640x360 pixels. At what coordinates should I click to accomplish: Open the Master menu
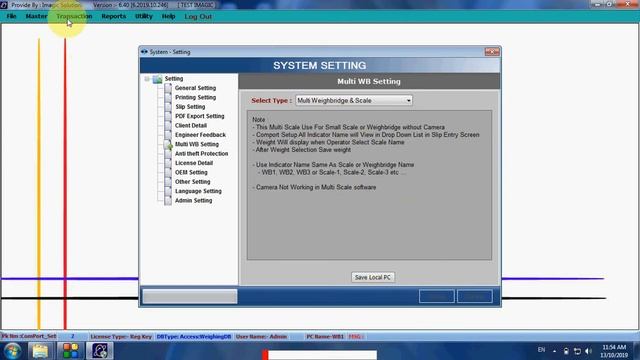(36, 16)
